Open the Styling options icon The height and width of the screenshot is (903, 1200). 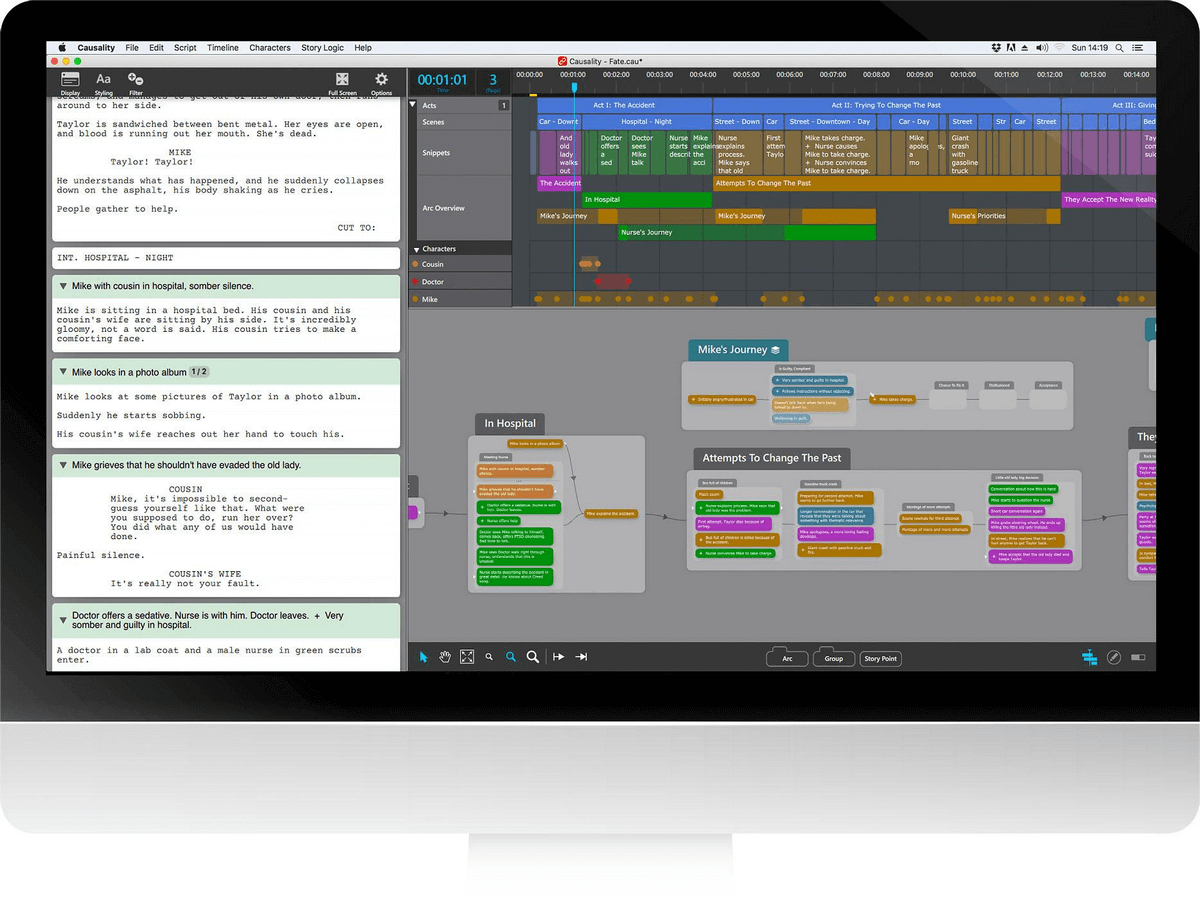[x=103, y=81]
